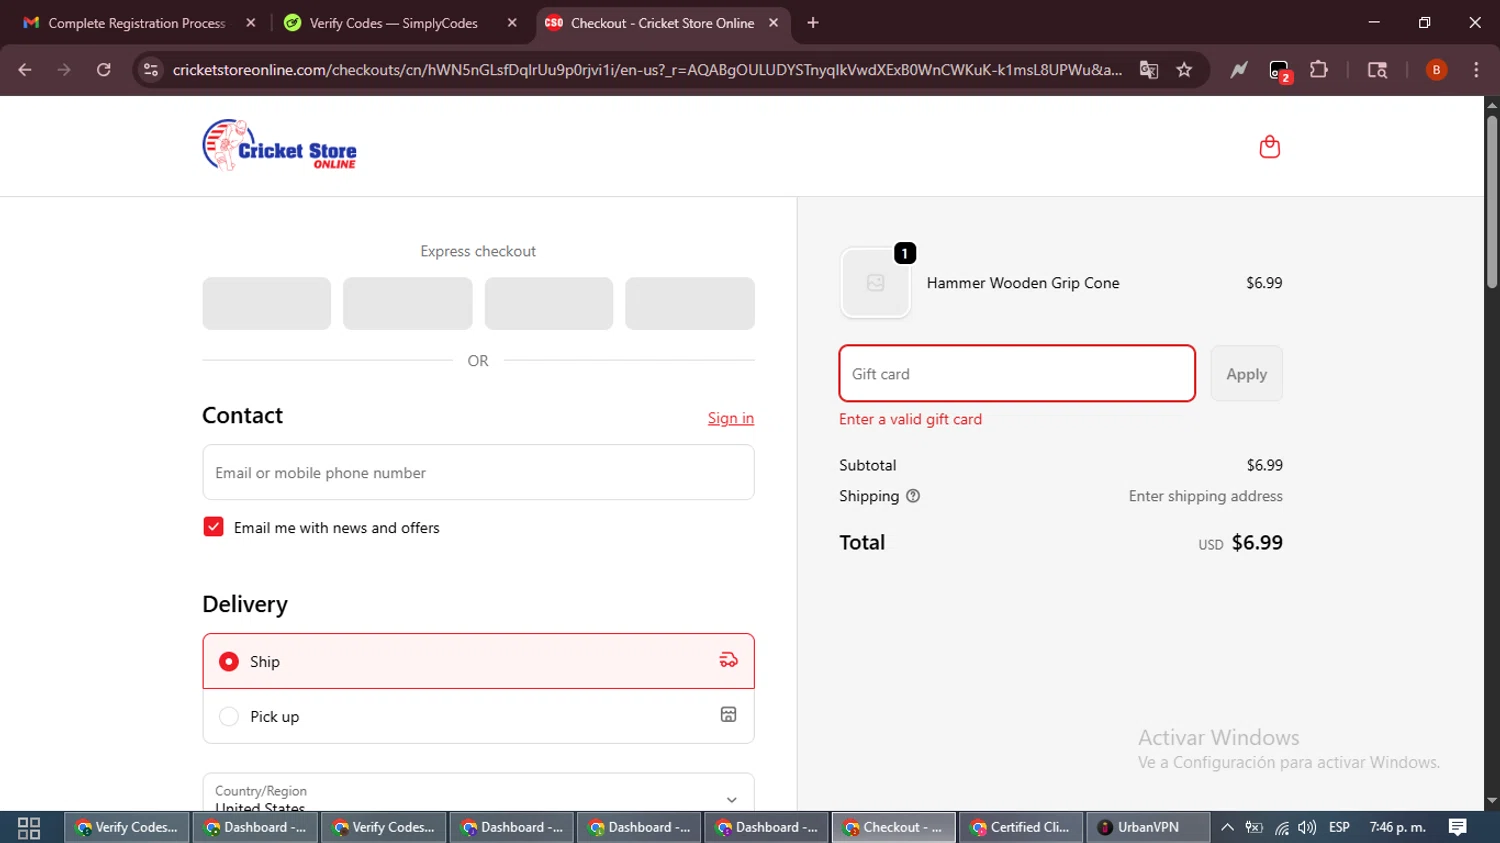Click the first express checkout button

click(x=266, y=303)
